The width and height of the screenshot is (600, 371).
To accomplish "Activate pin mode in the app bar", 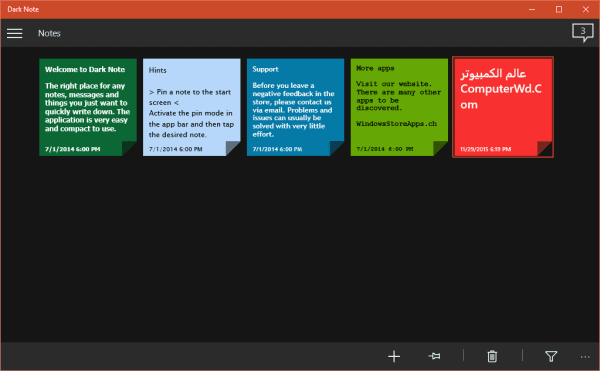I will (x=434, y=356).
